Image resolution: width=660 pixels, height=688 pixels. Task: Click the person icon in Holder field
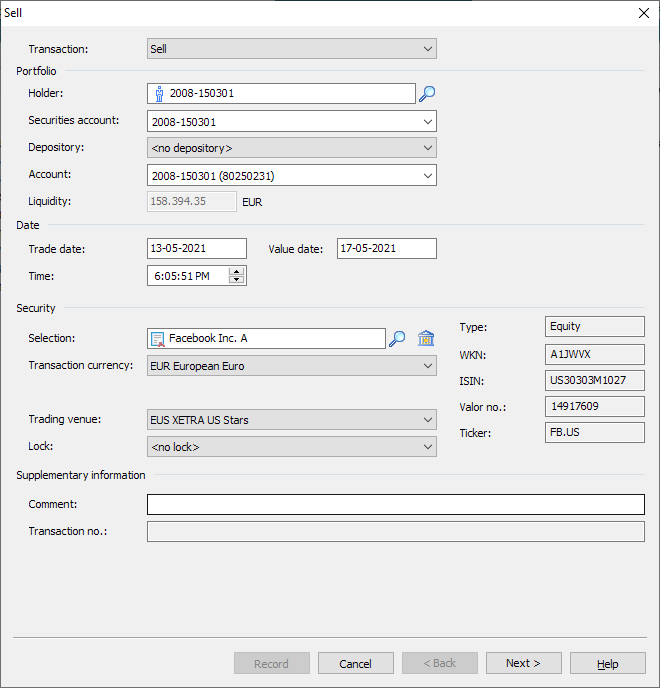click(x=159, y=94)
